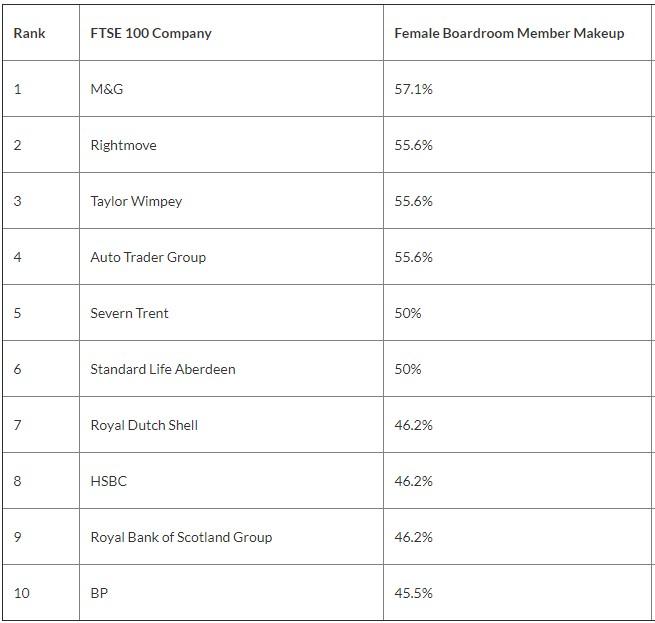Click the Female Boardroom Member Makeup header
This screenshot has width=655, height=623.
509,33
